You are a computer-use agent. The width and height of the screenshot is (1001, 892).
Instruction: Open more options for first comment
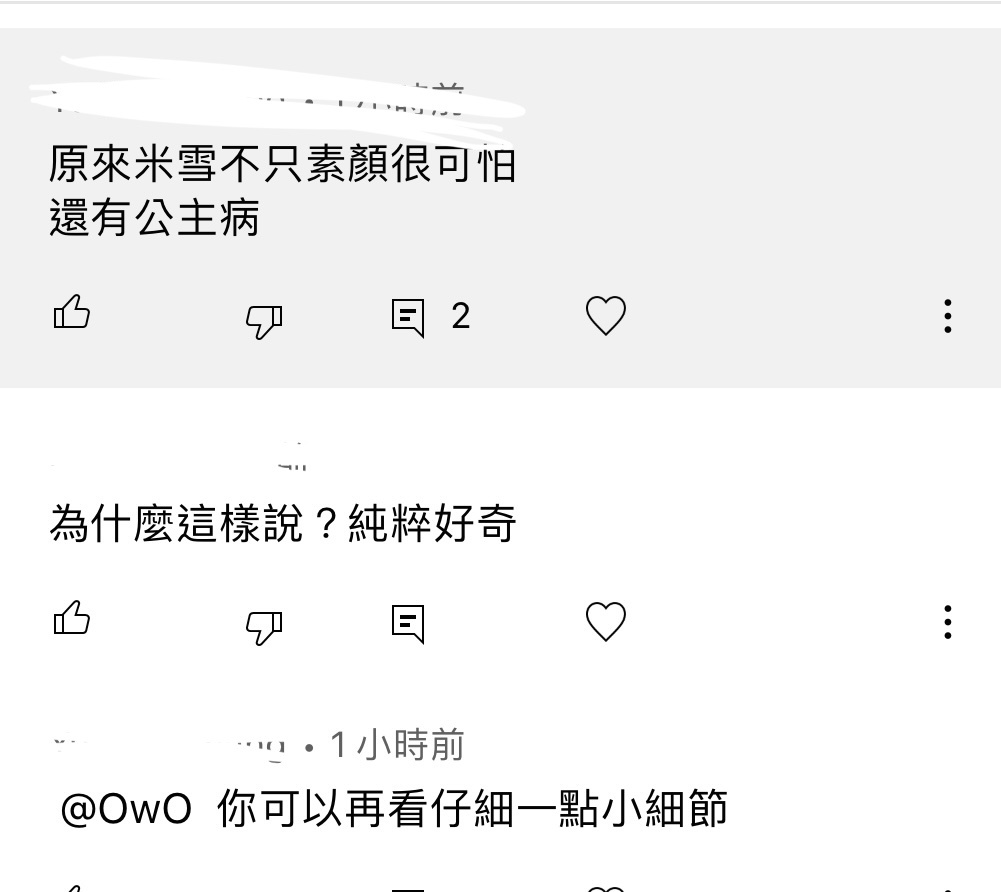coord(948,316)
